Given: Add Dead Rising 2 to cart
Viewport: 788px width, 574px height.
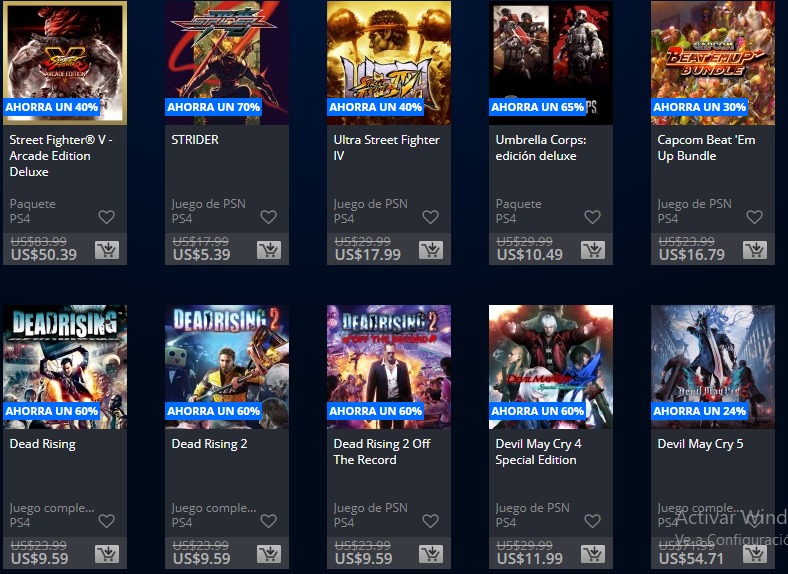Looking at the screenshot, I should (269, 554).
